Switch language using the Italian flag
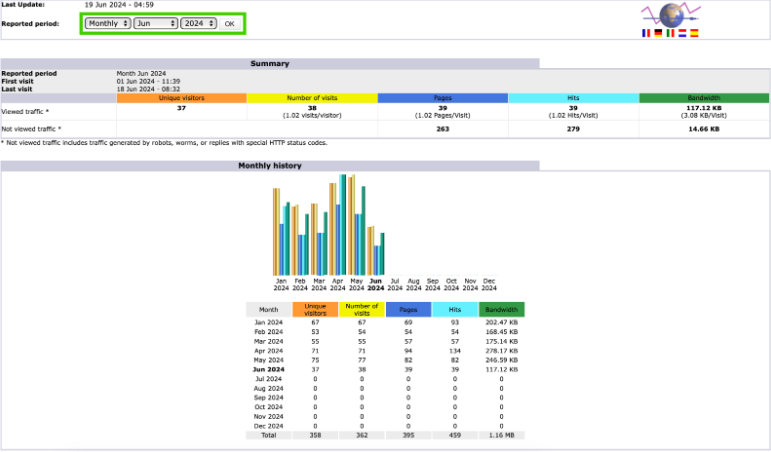 coord(669,33)
